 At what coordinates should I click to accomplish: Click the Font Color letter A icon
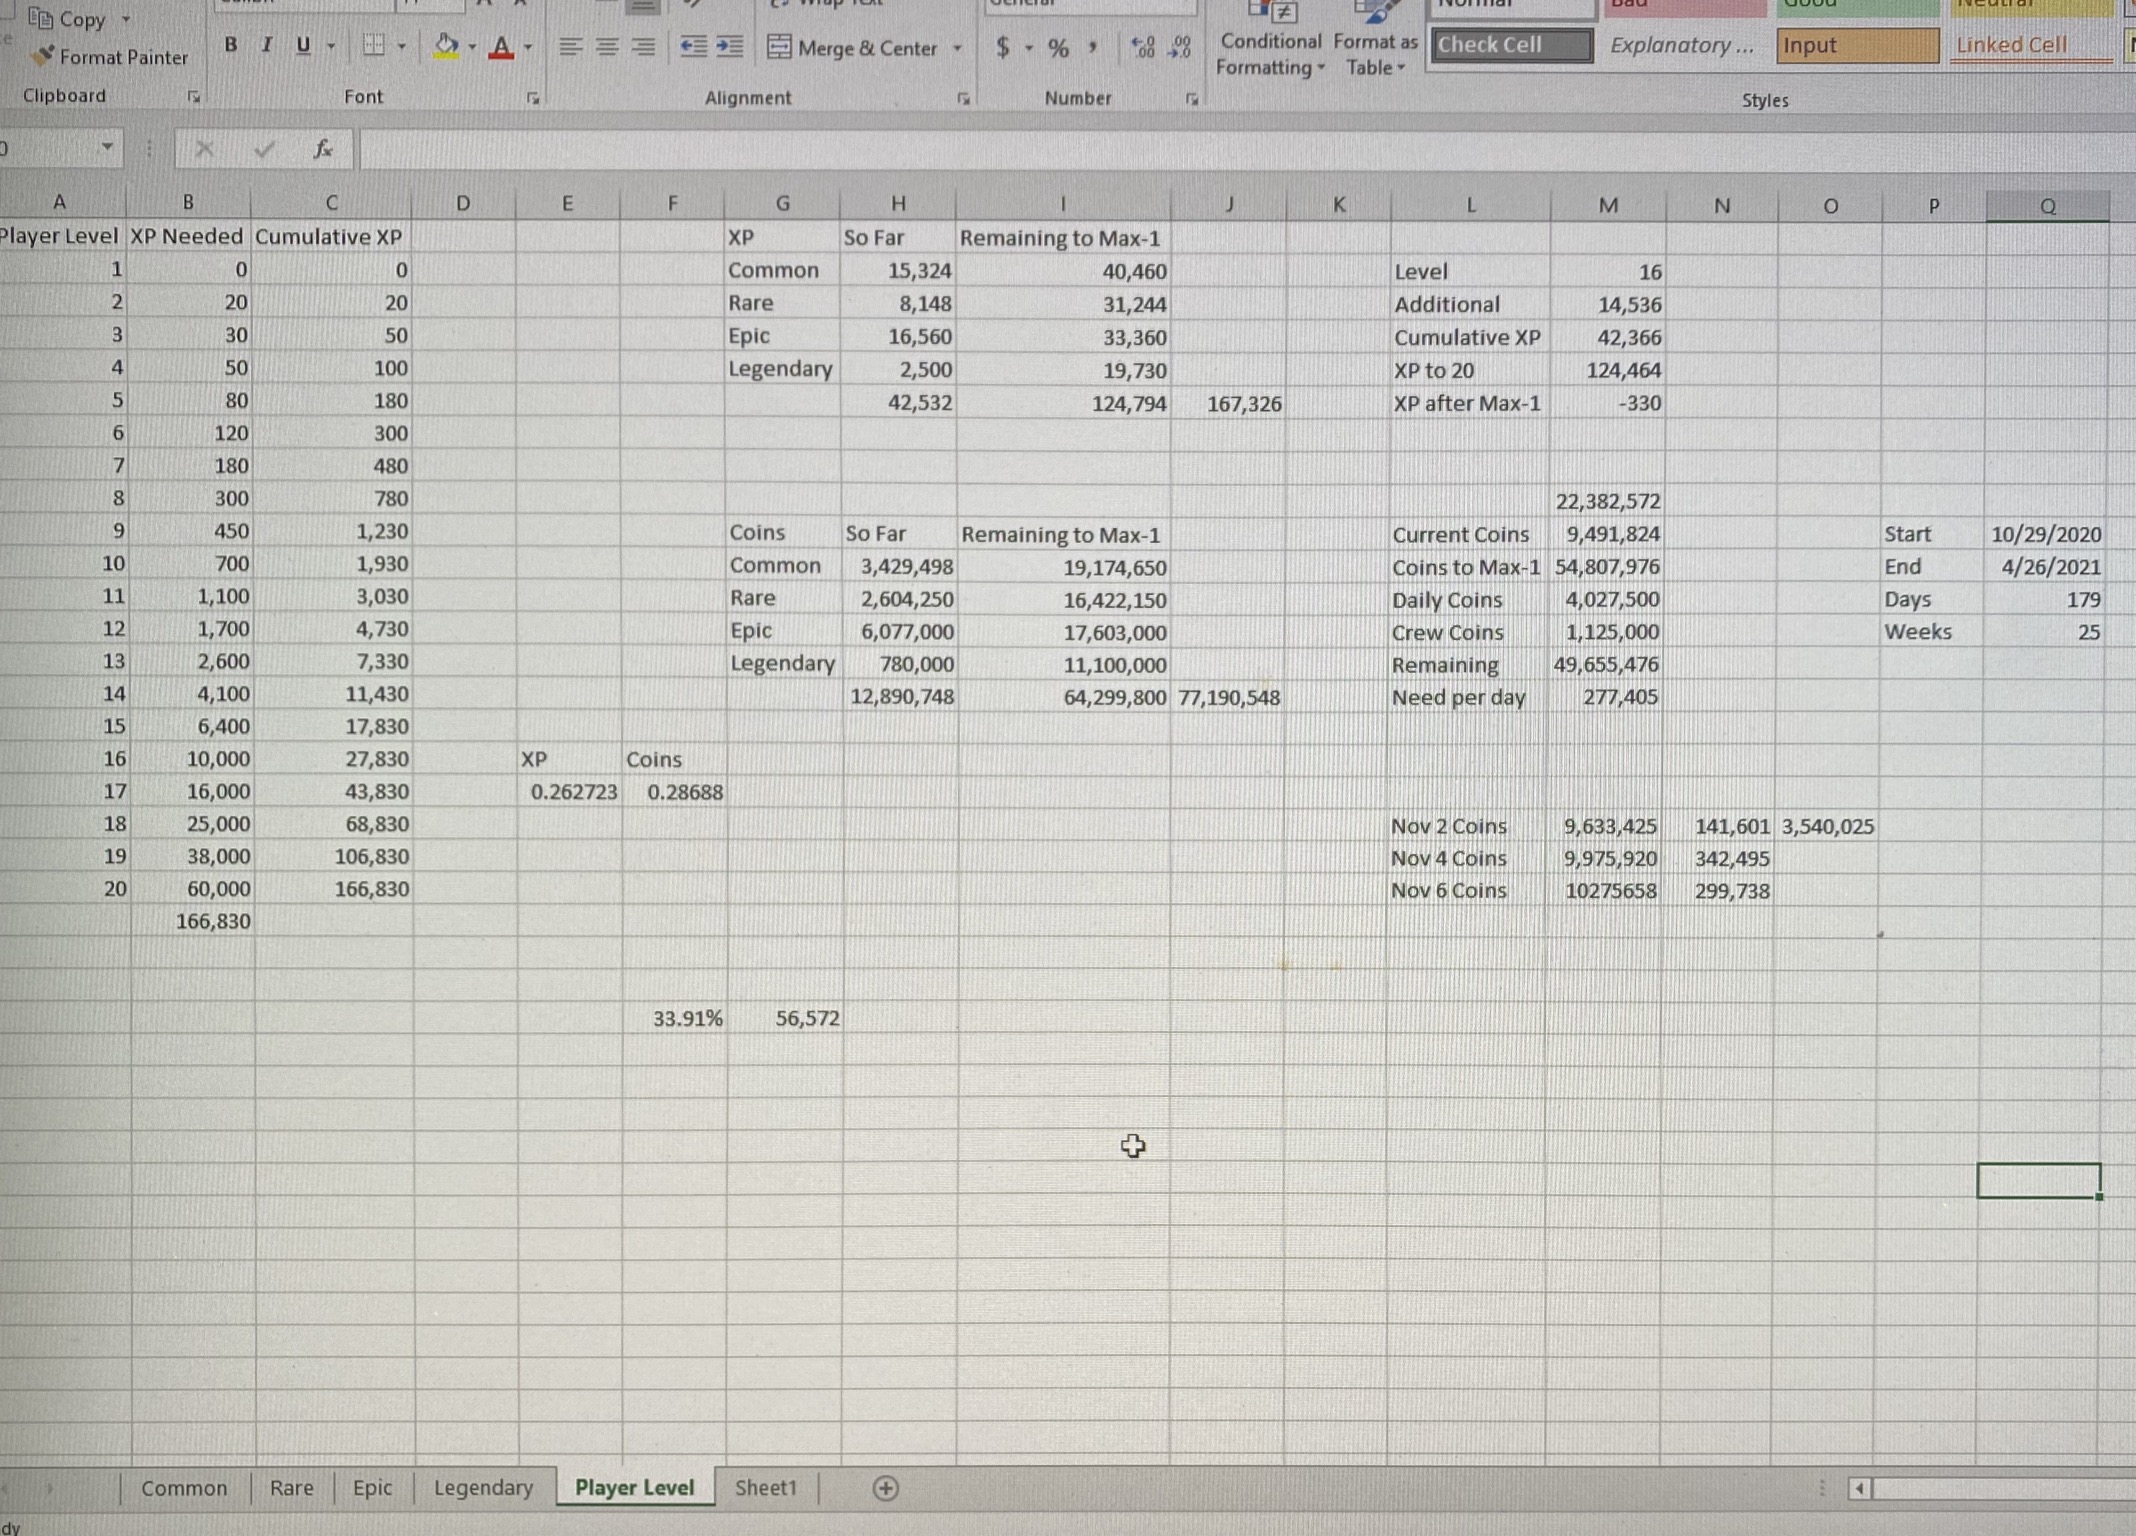(502, 46)
